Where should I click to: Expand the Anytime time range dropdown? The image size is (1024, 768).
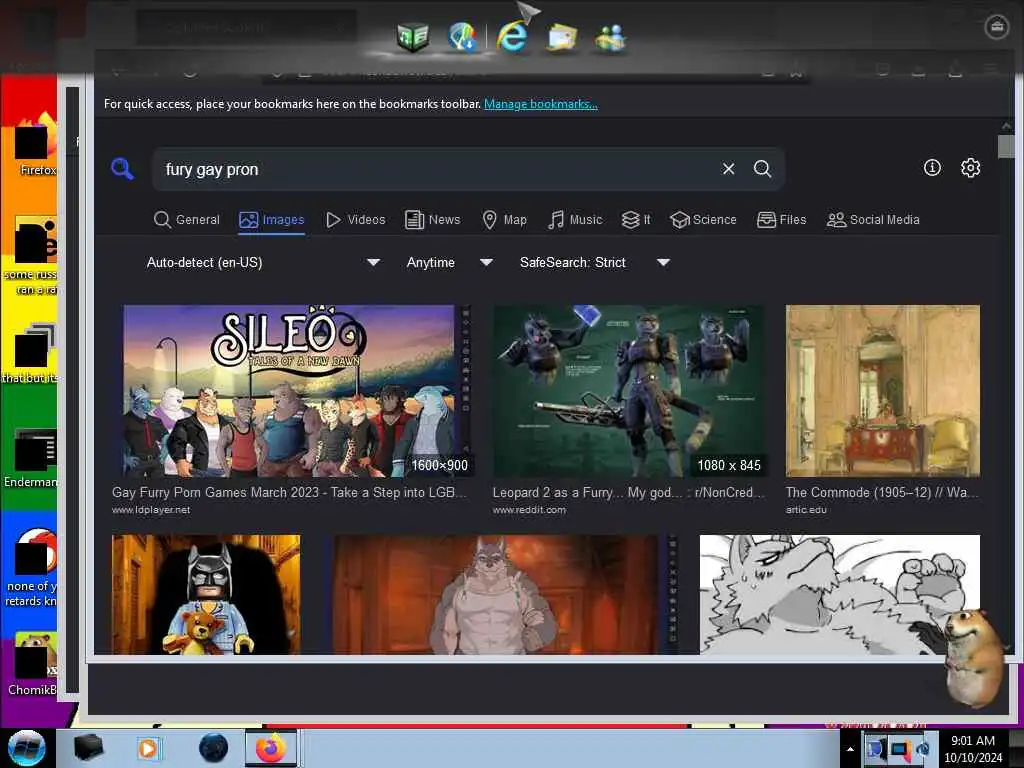449,263
